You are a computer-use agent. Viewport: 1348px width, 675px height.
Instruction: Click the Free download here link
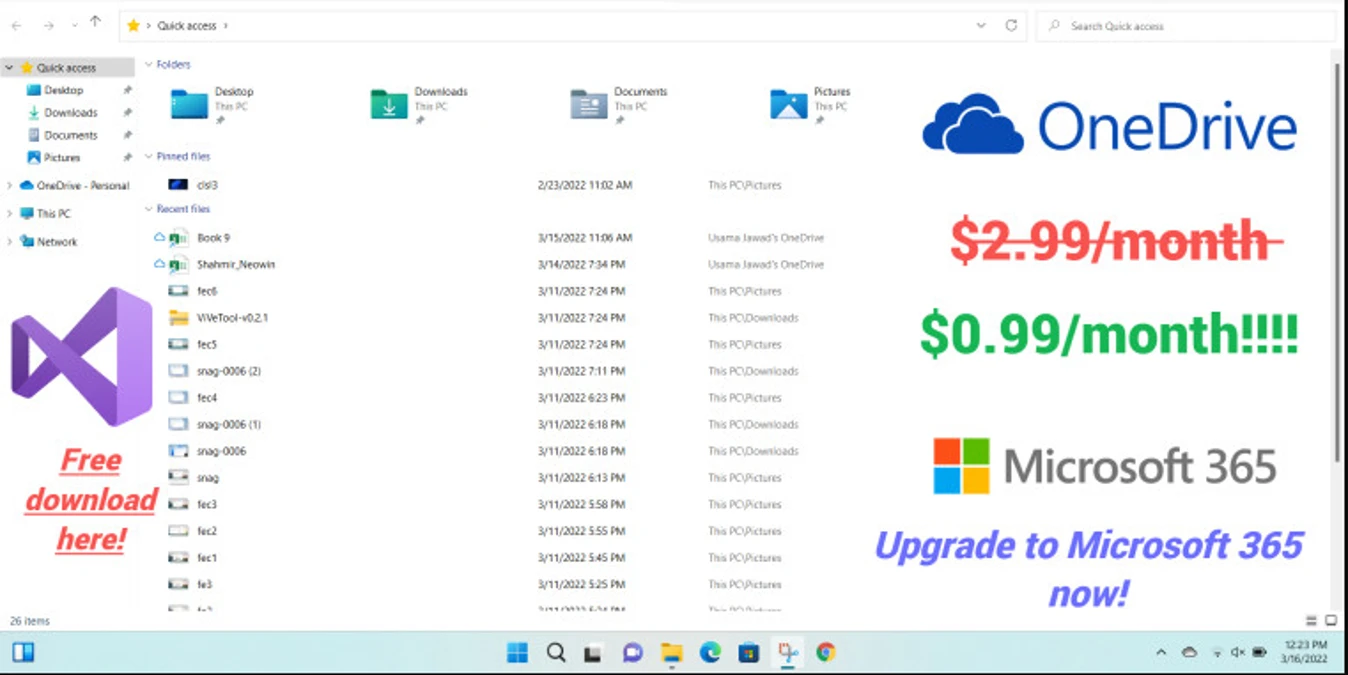tap(91, 500)
